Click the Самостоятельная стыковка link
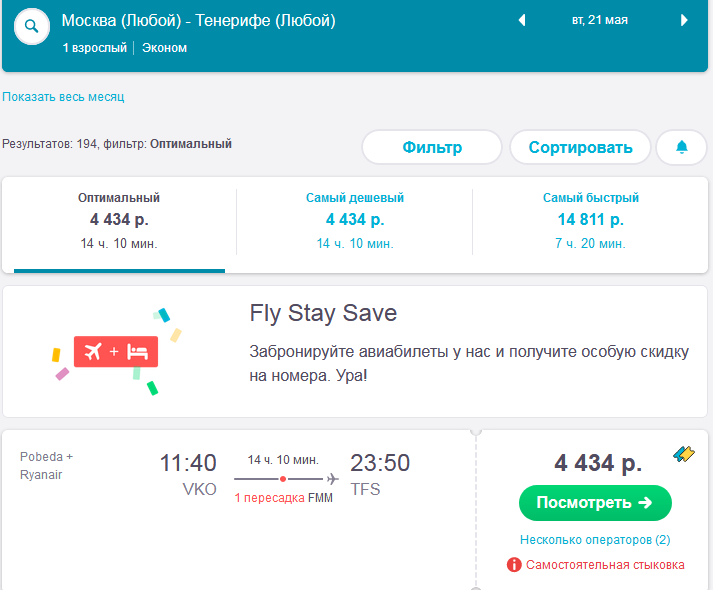Screen dimensions: 713x590 tap(606, 565)
